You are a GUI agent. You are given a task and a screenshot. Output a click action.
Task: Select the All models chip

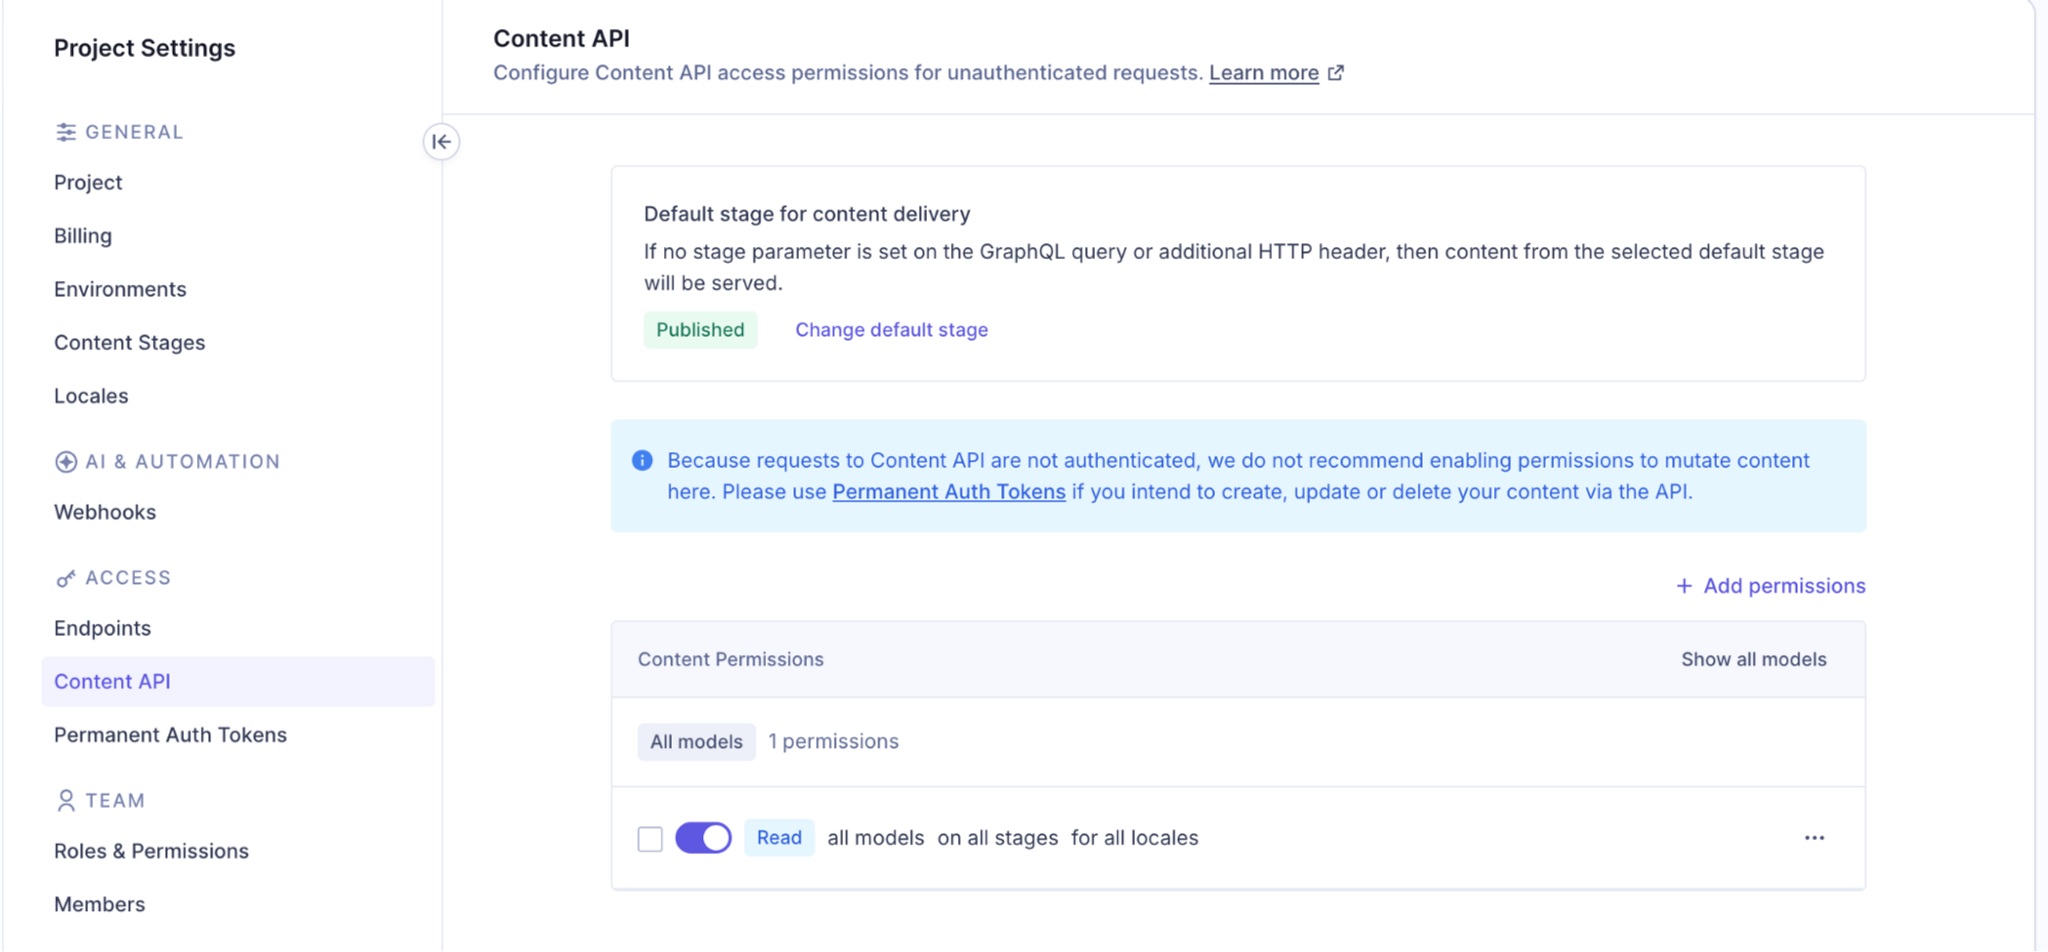click(696, 741)
